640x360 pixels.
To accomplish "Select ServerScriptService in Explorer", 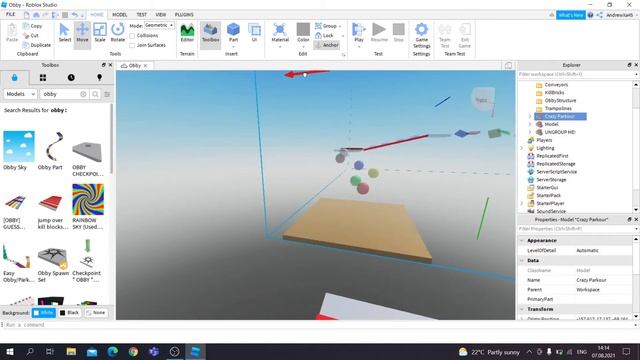I will point(552,172).
